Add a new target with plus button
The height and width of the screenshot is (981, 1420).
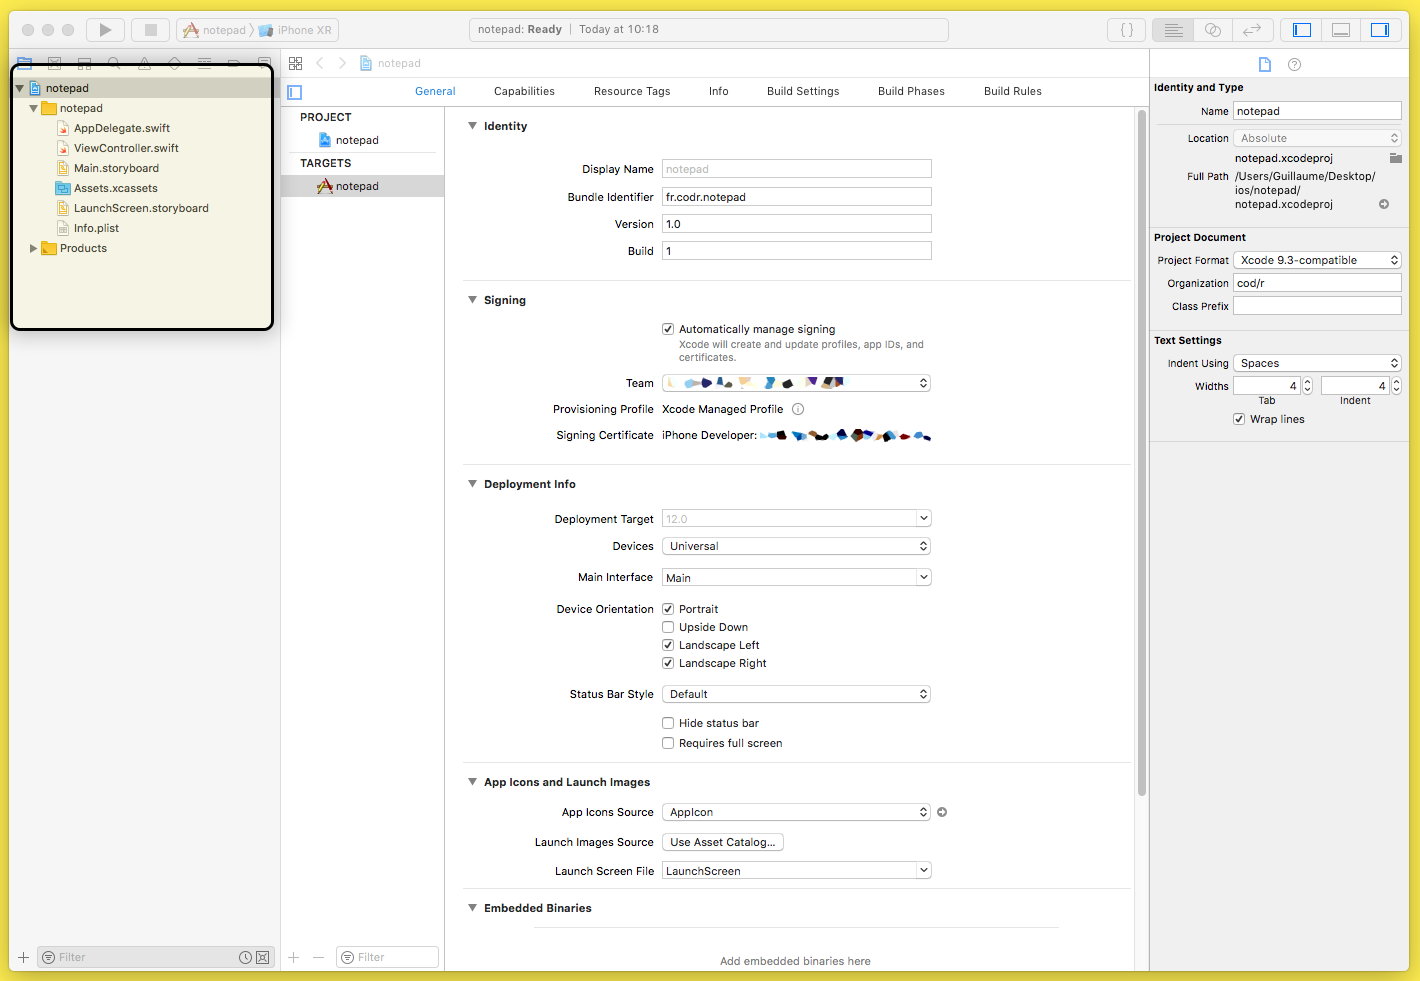[294, 957]
